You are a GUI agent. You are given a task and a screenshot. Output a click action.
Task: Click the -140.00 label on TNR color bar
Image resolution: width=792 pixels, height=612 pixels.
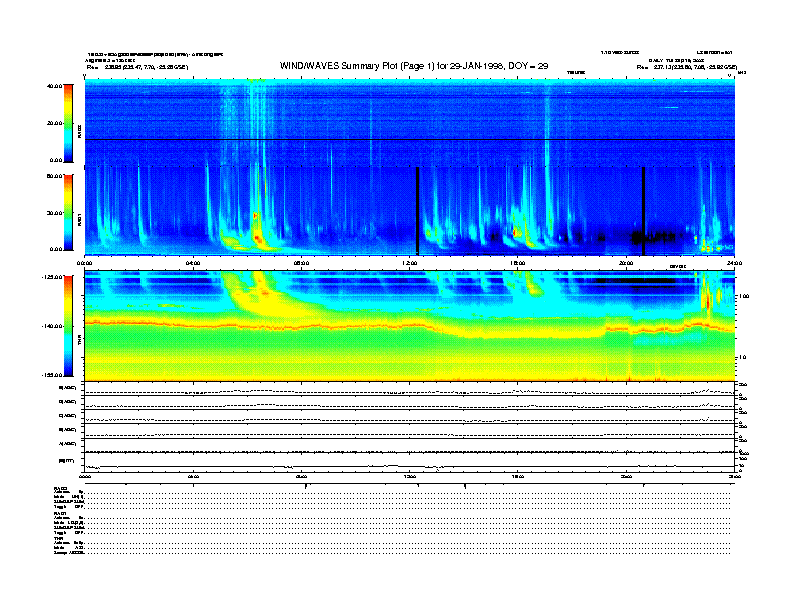52,326
